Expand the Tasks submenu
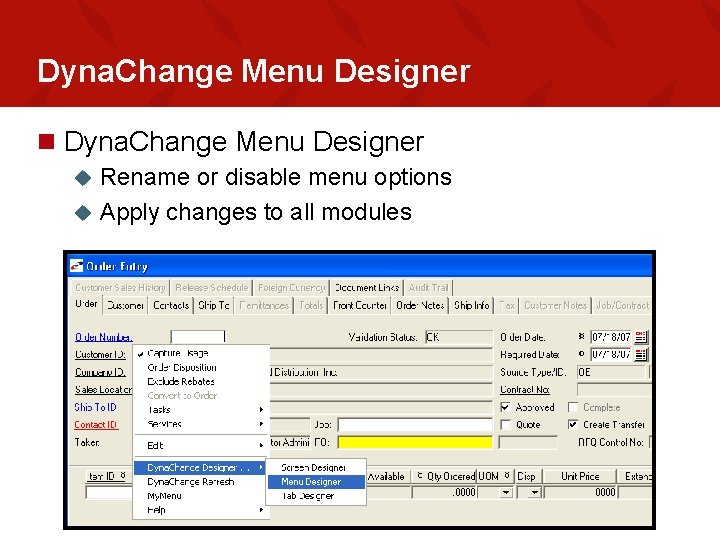 click(202, 410)
